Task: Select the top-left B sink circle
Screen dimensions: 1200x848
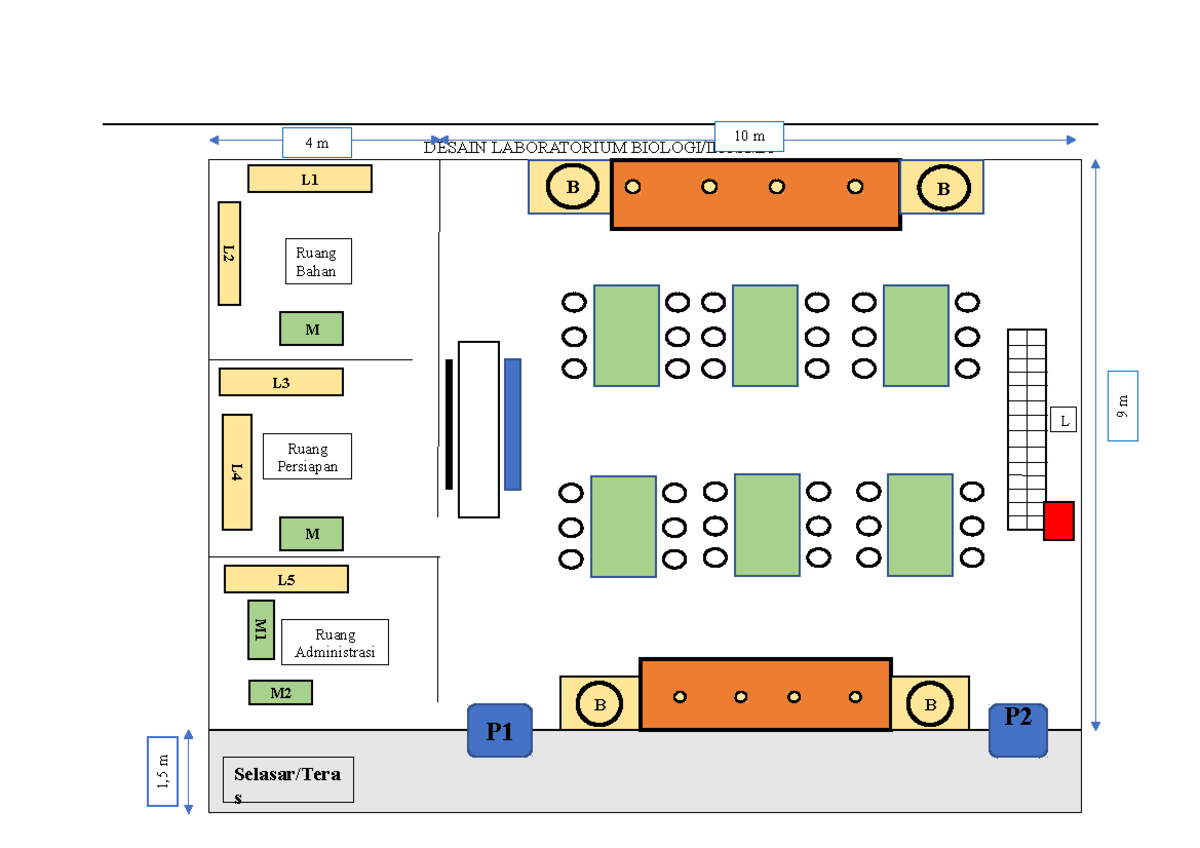Action: tap(573, 187)
